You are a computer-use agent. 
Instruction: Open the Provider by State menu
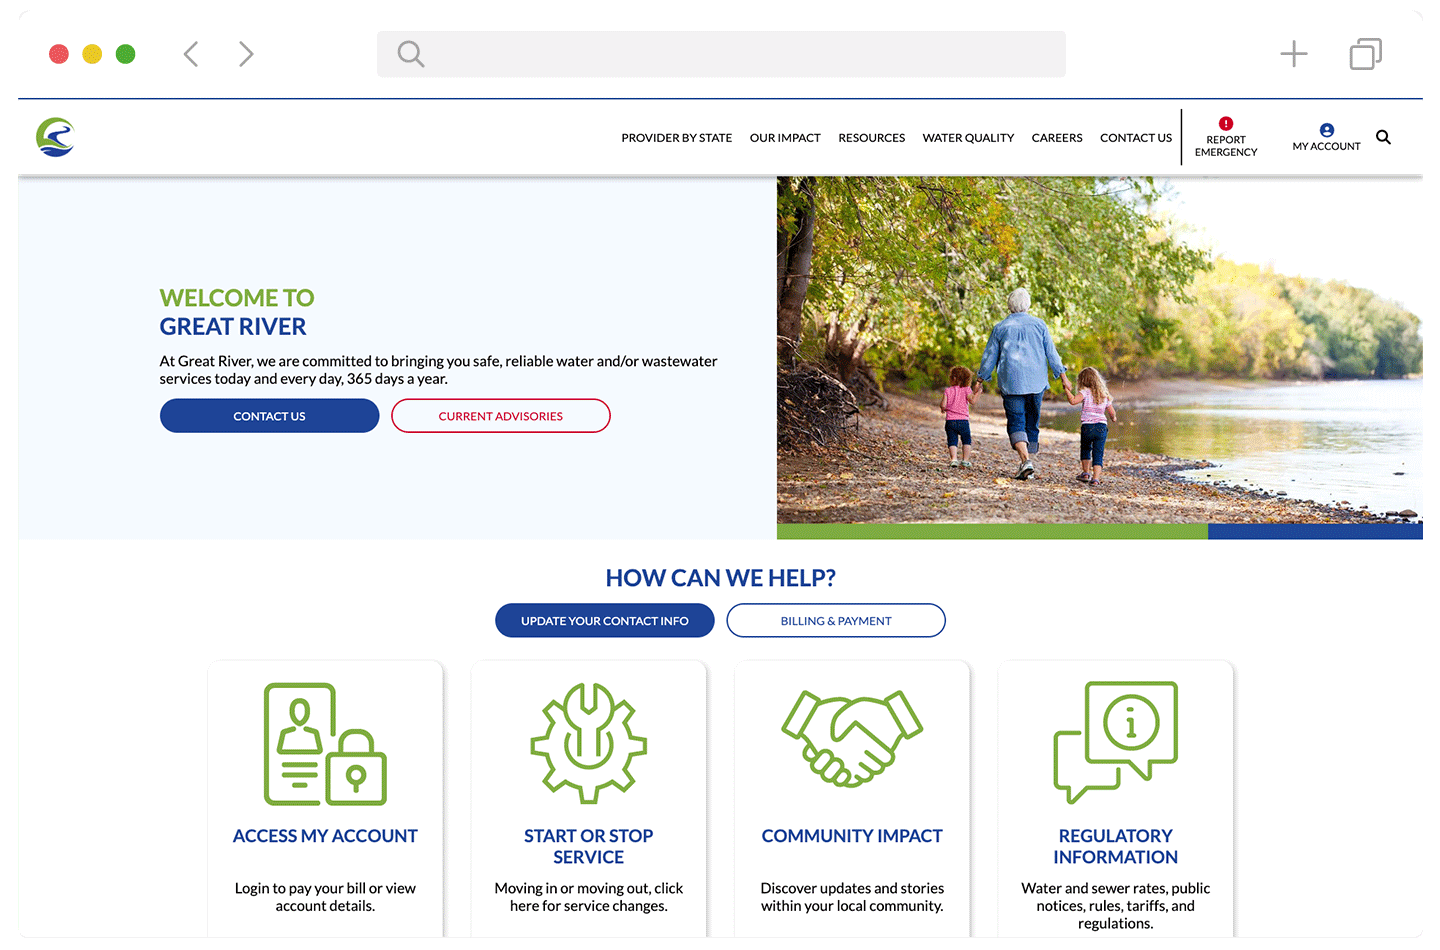[676, 137]
